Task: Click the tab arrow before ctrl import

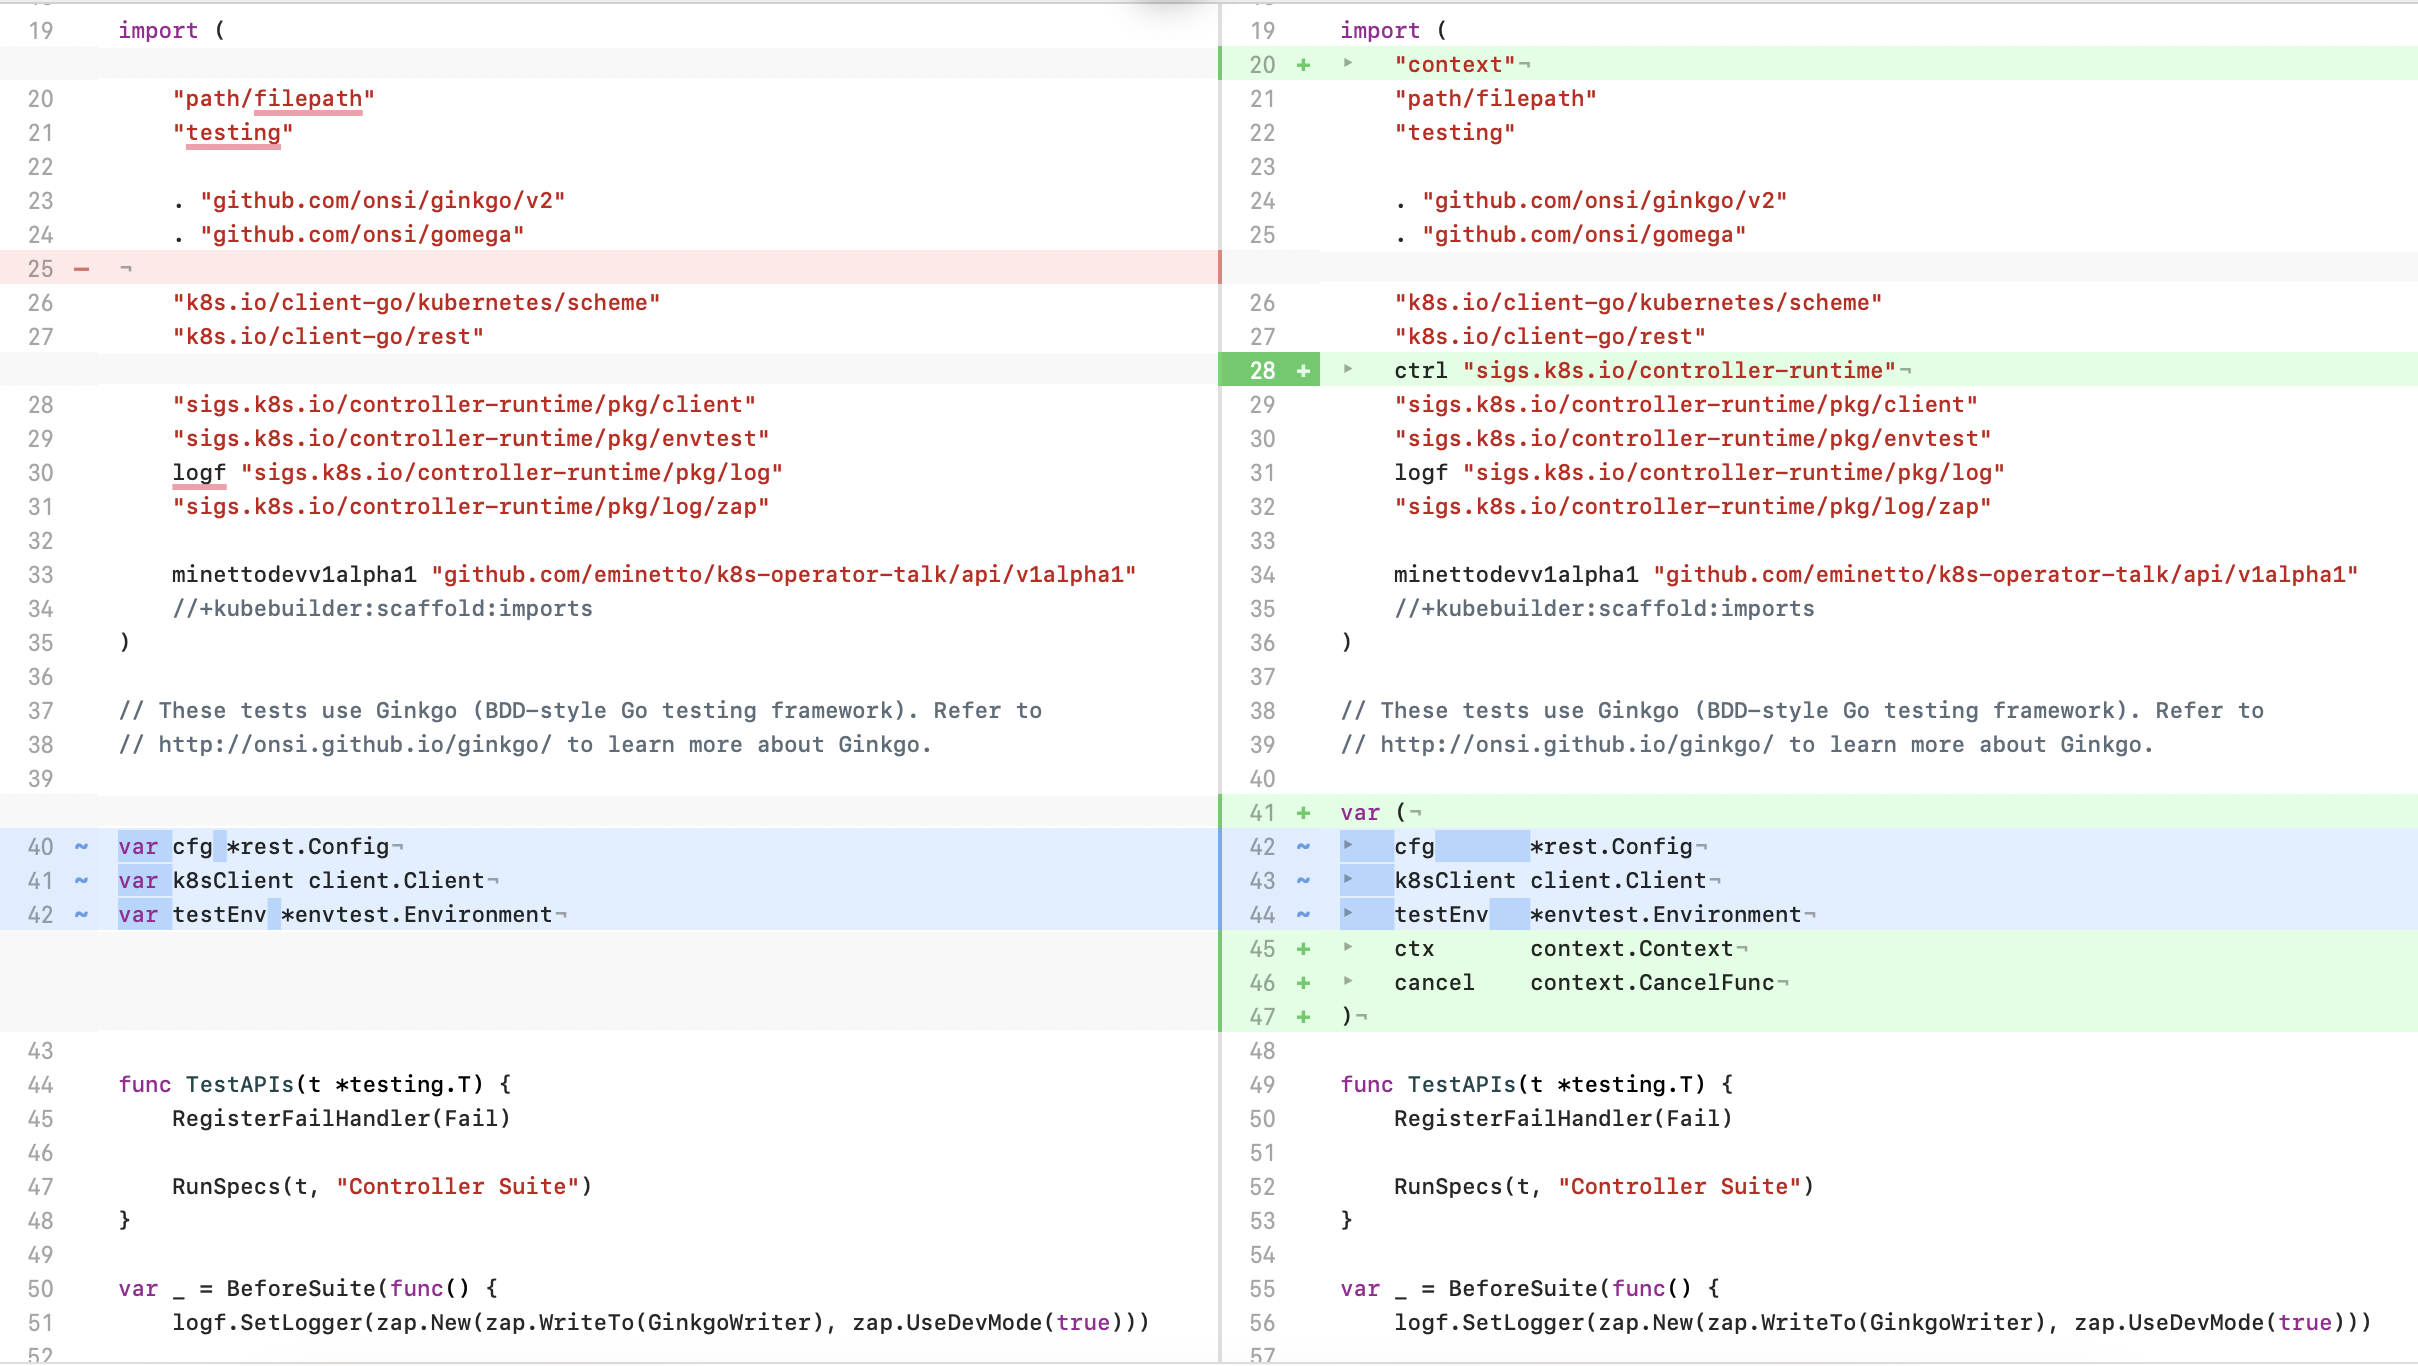Action: (x=1348, y=369)
